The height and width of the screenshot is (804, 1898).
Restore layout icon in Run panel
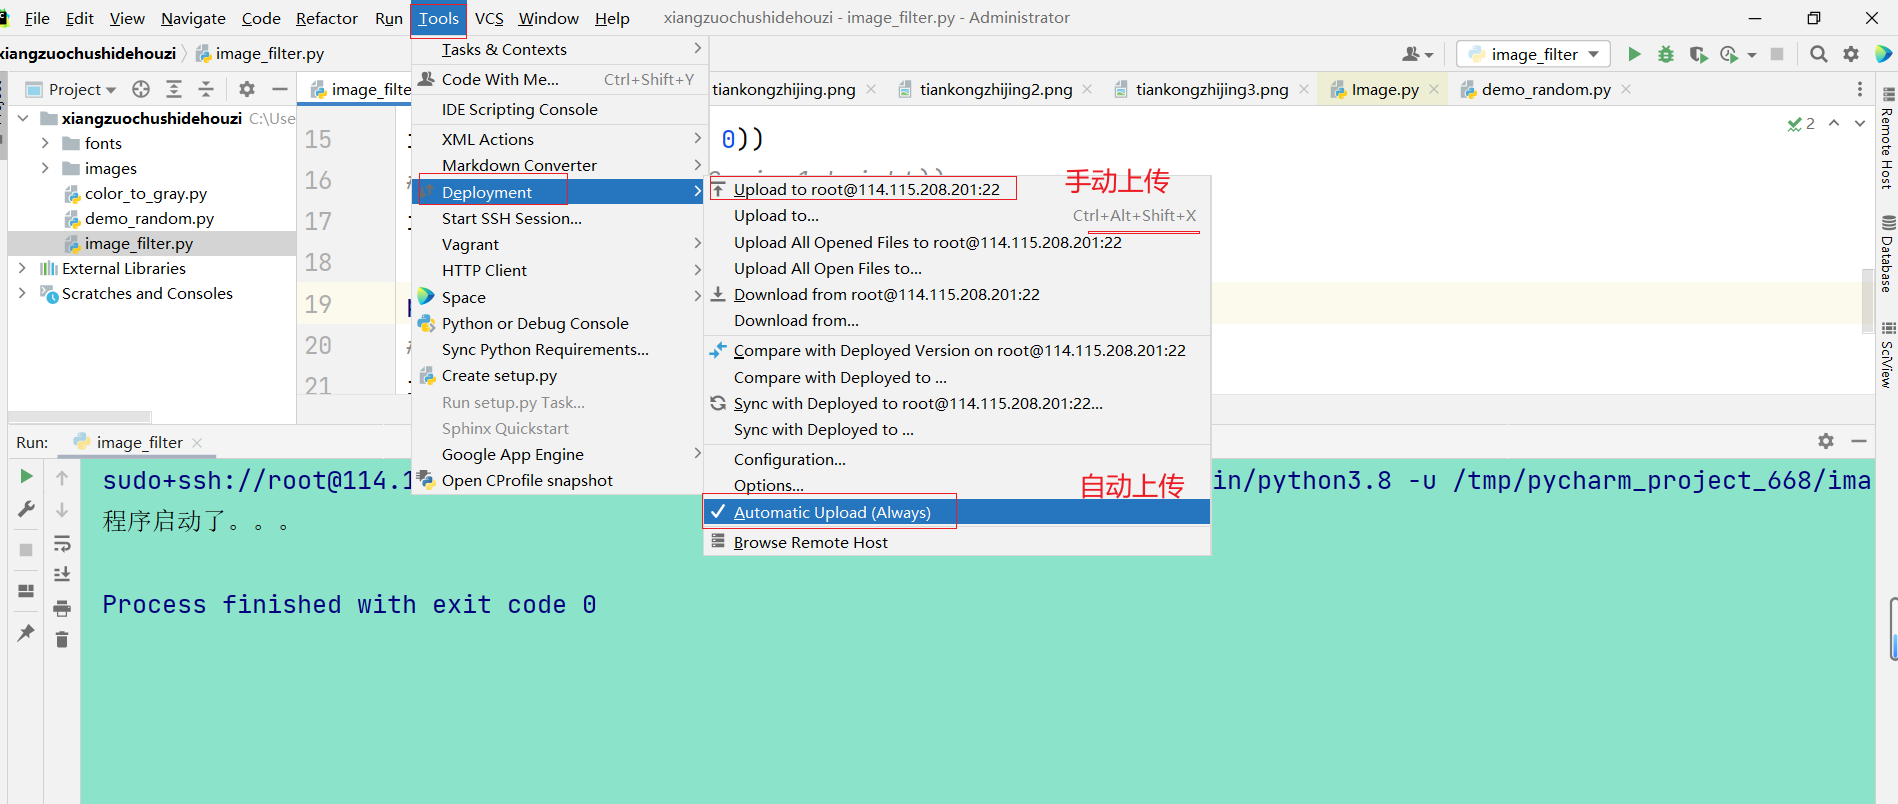click(26, 591)
